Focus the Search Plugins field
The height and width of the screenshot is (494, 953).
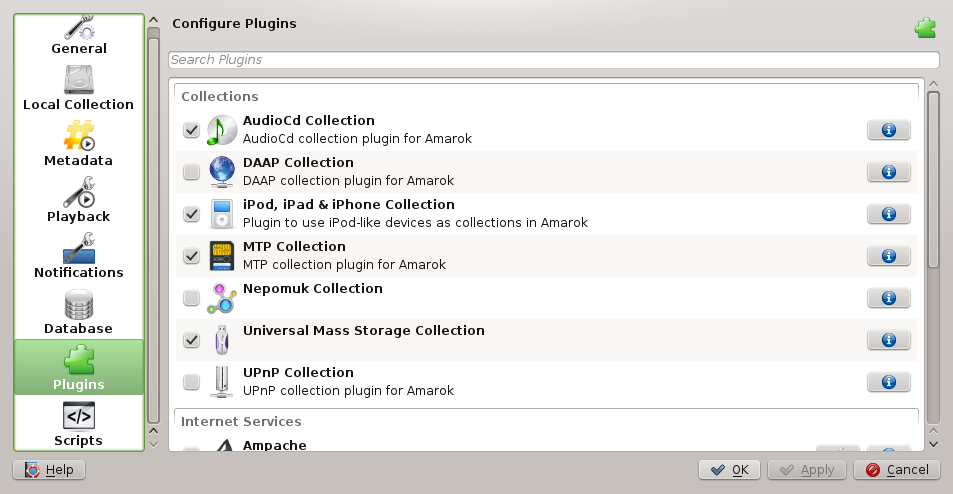(553, 60)
